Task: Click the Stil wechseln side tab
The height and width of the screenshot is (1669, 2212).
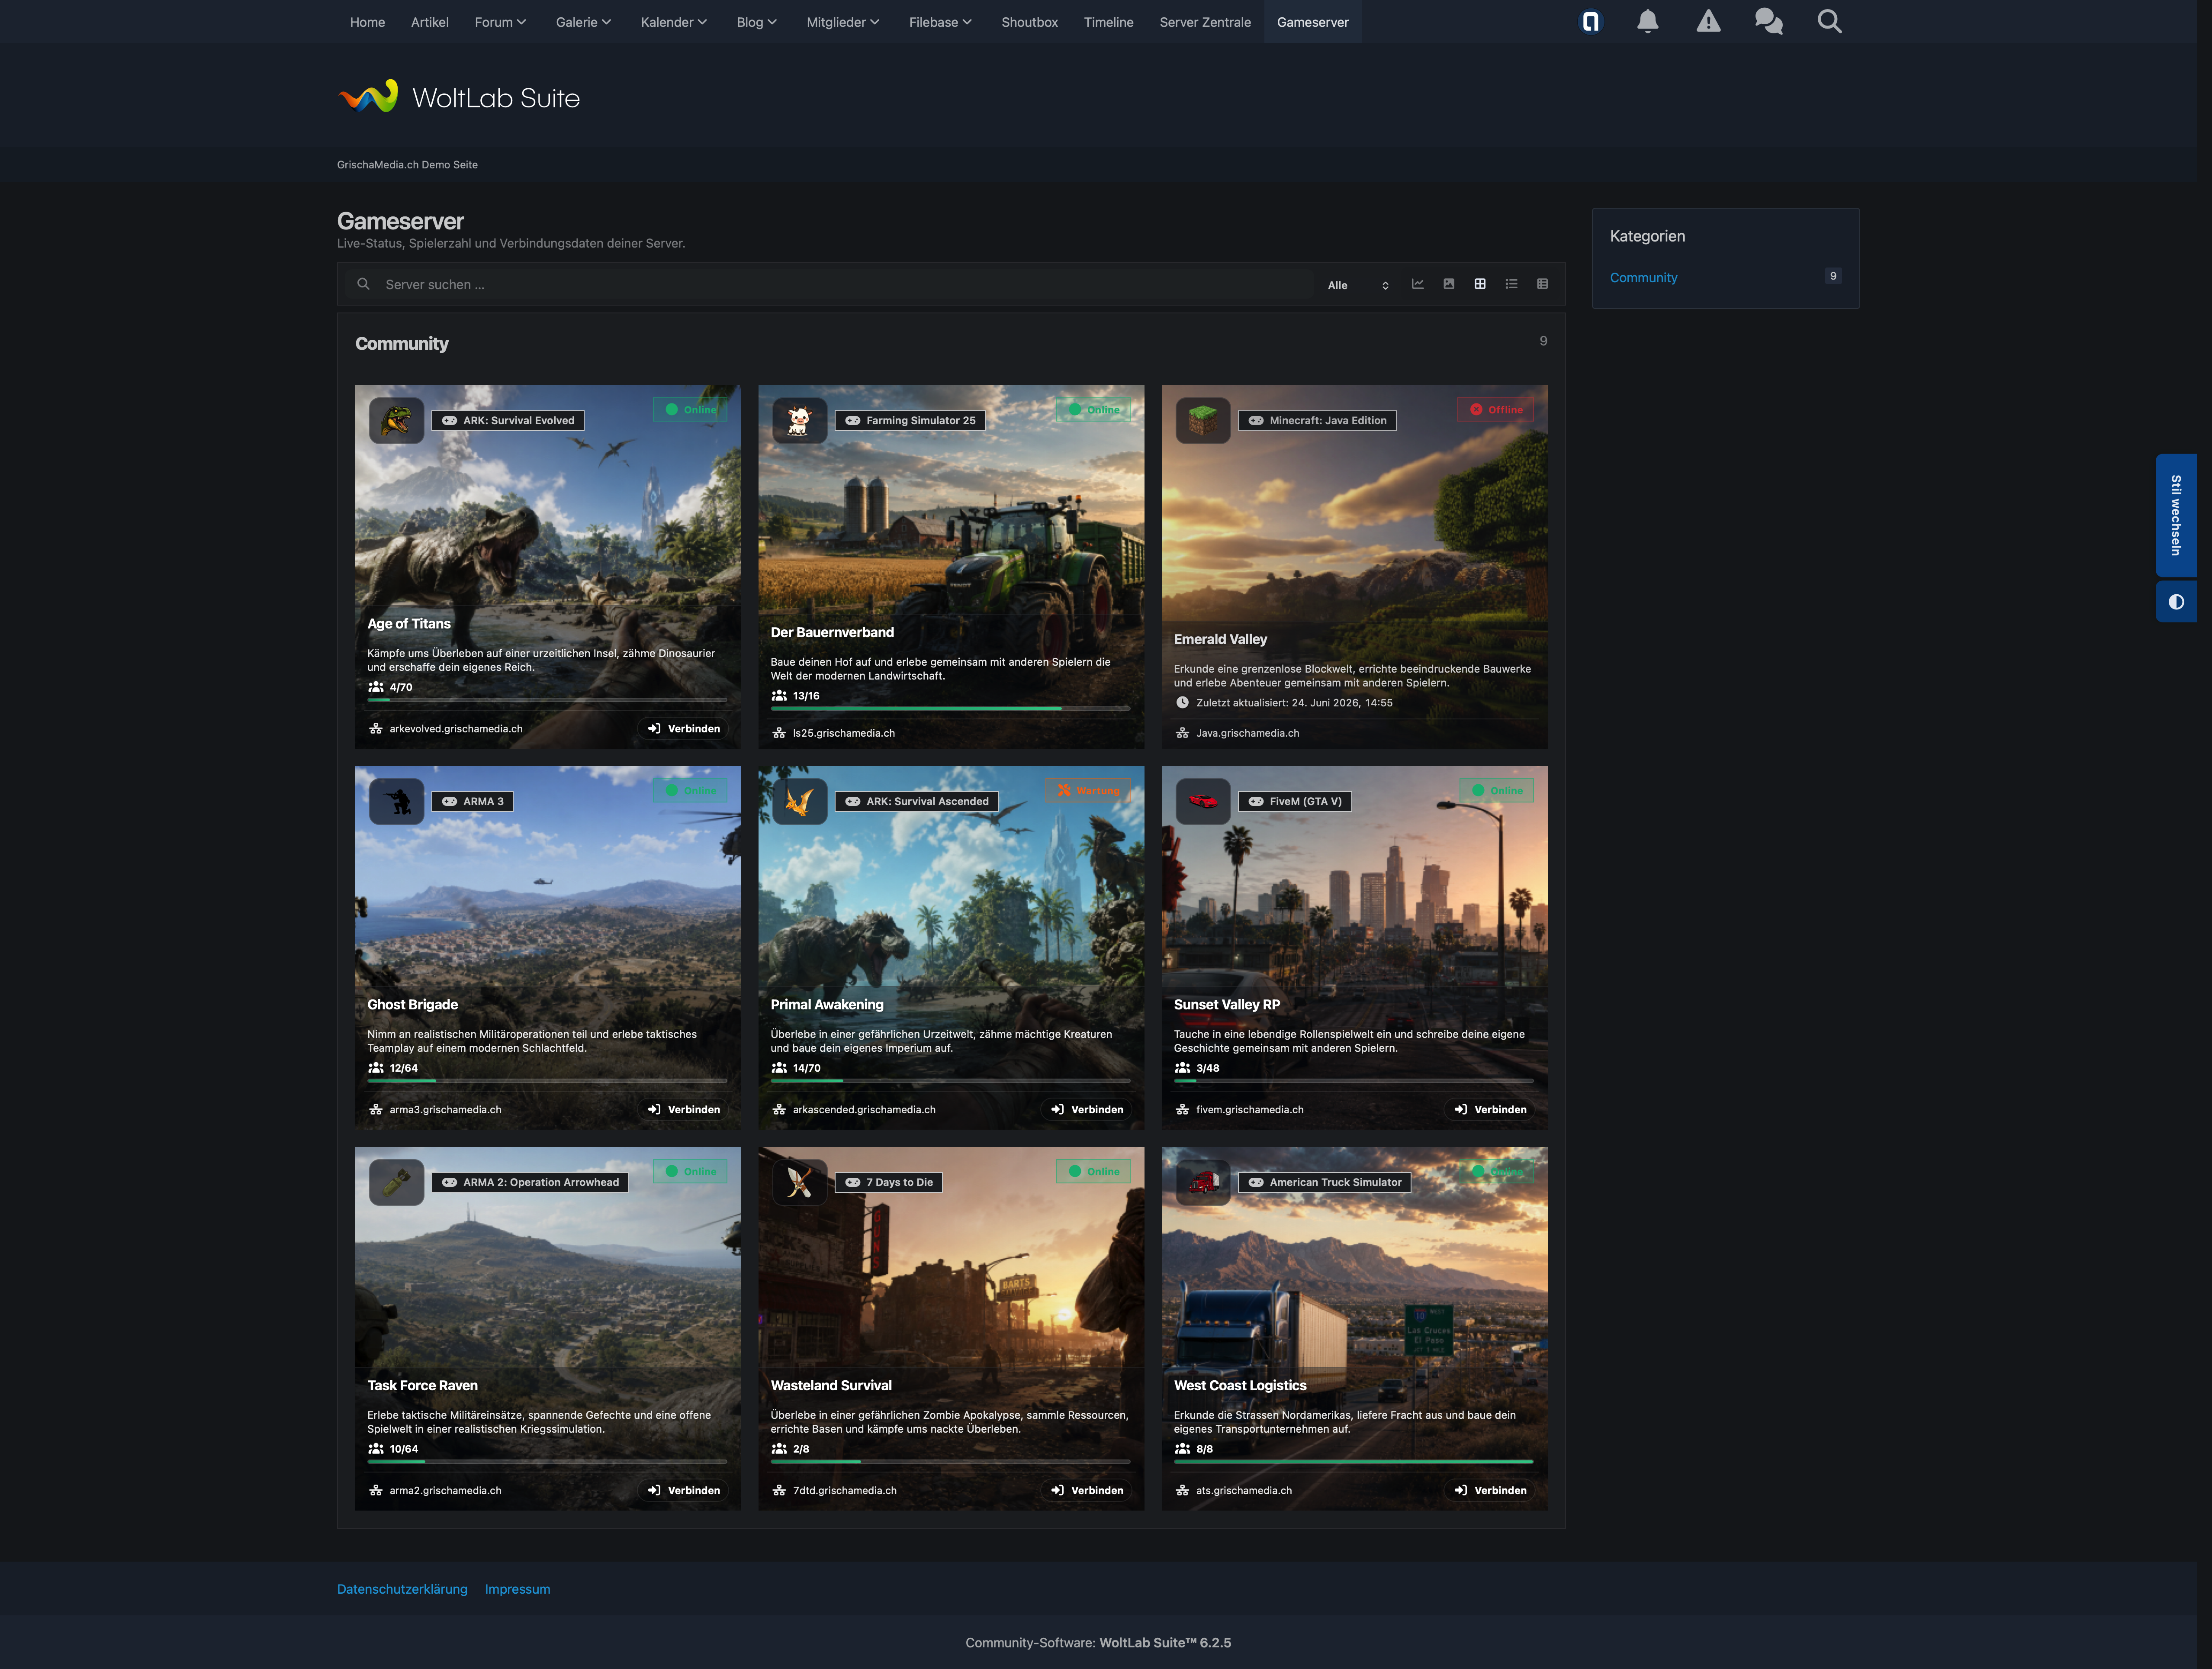Action: pos(2176,515)
